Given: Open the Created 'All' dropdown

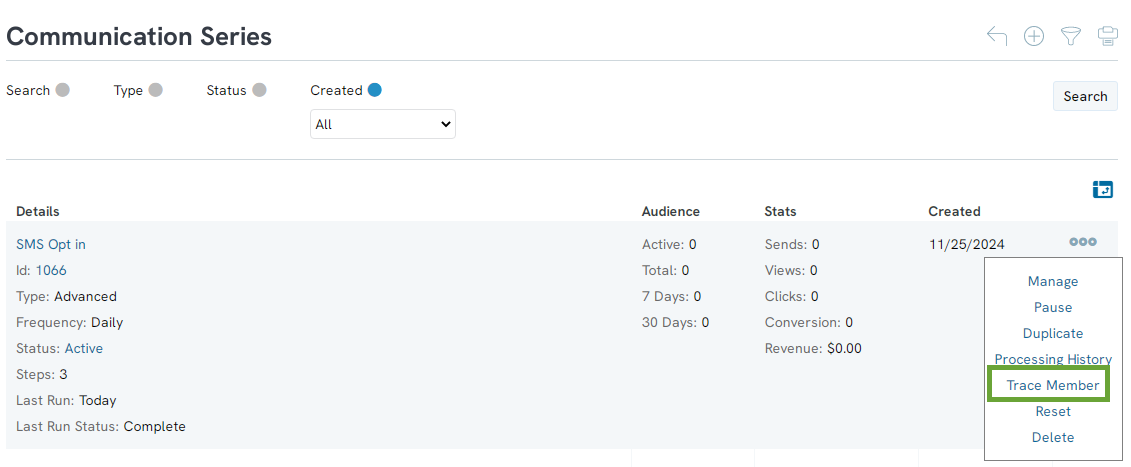Looking at the screenshot, I should point(383,124).
